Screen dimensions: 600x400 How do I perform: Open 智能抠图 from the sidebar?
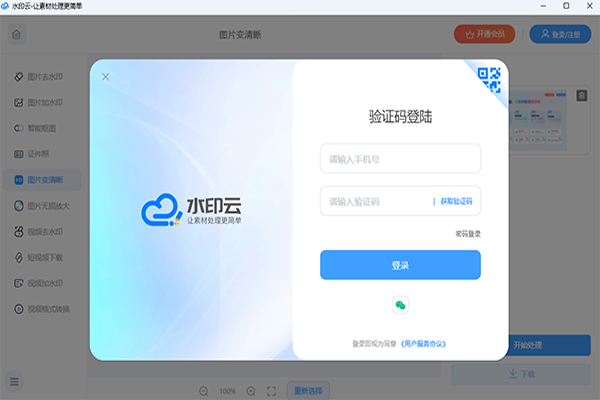tap(39, 129)
